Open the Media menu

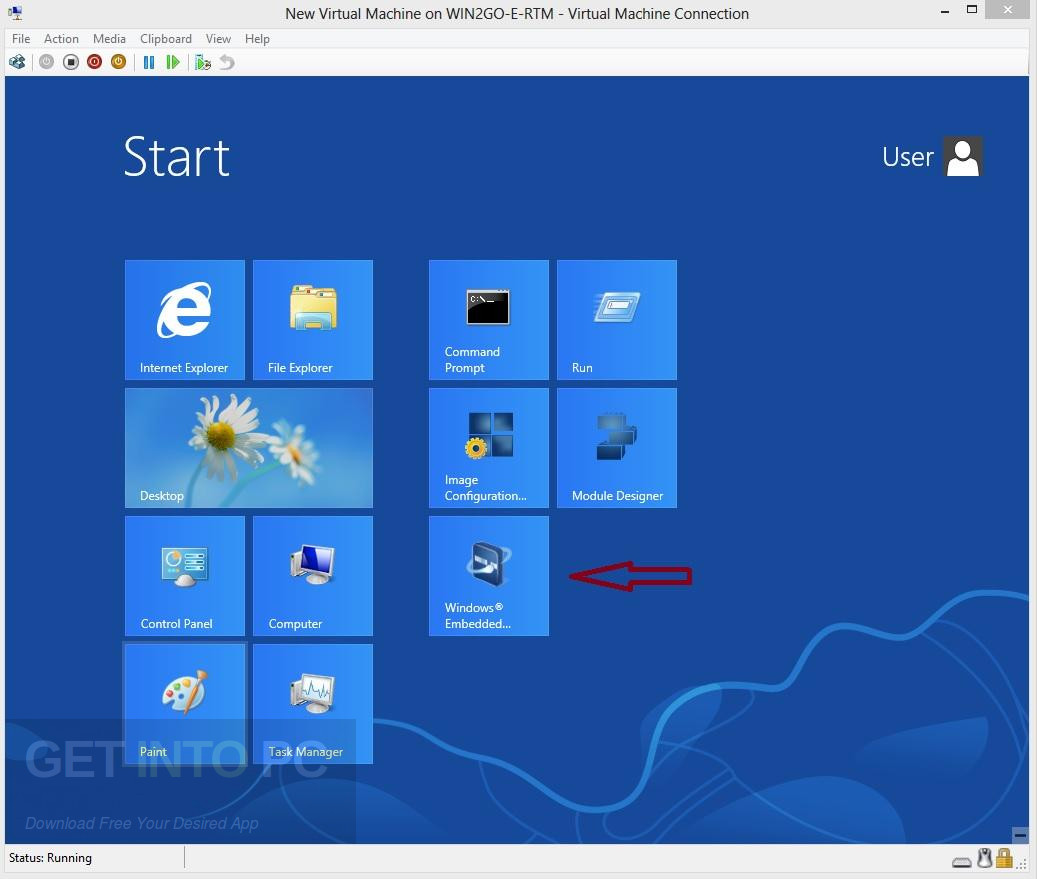(x=109, y=39)
